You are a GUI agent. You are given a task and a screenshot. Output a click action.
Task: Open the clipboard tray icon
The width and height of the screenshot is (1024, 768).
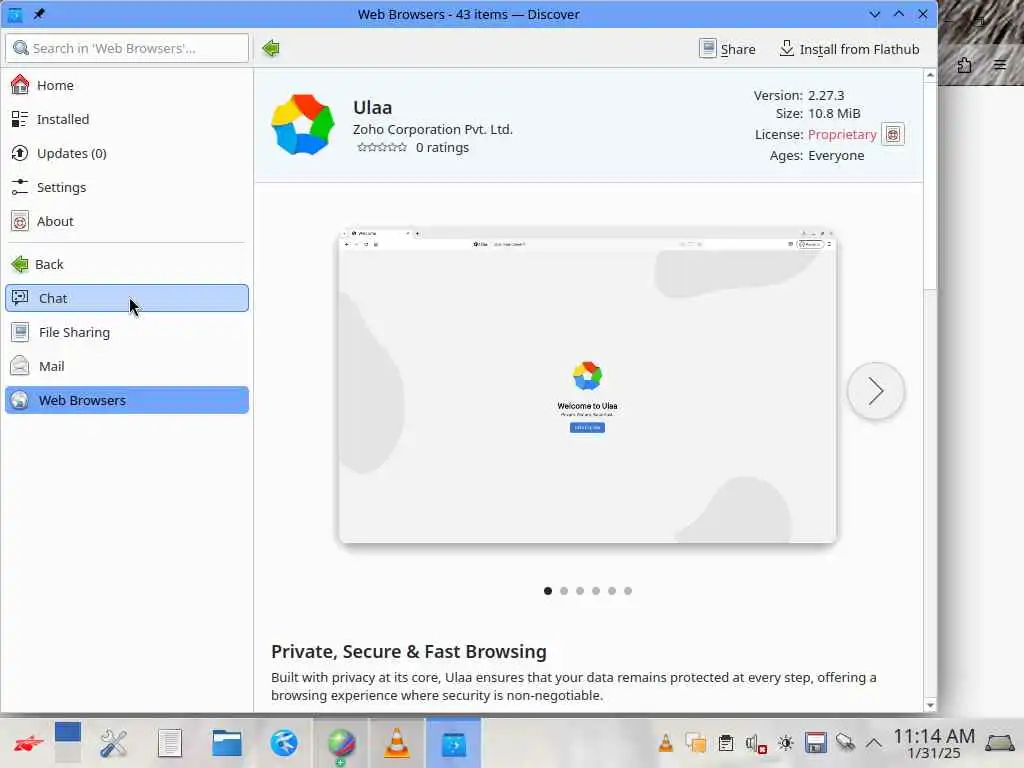726,743
